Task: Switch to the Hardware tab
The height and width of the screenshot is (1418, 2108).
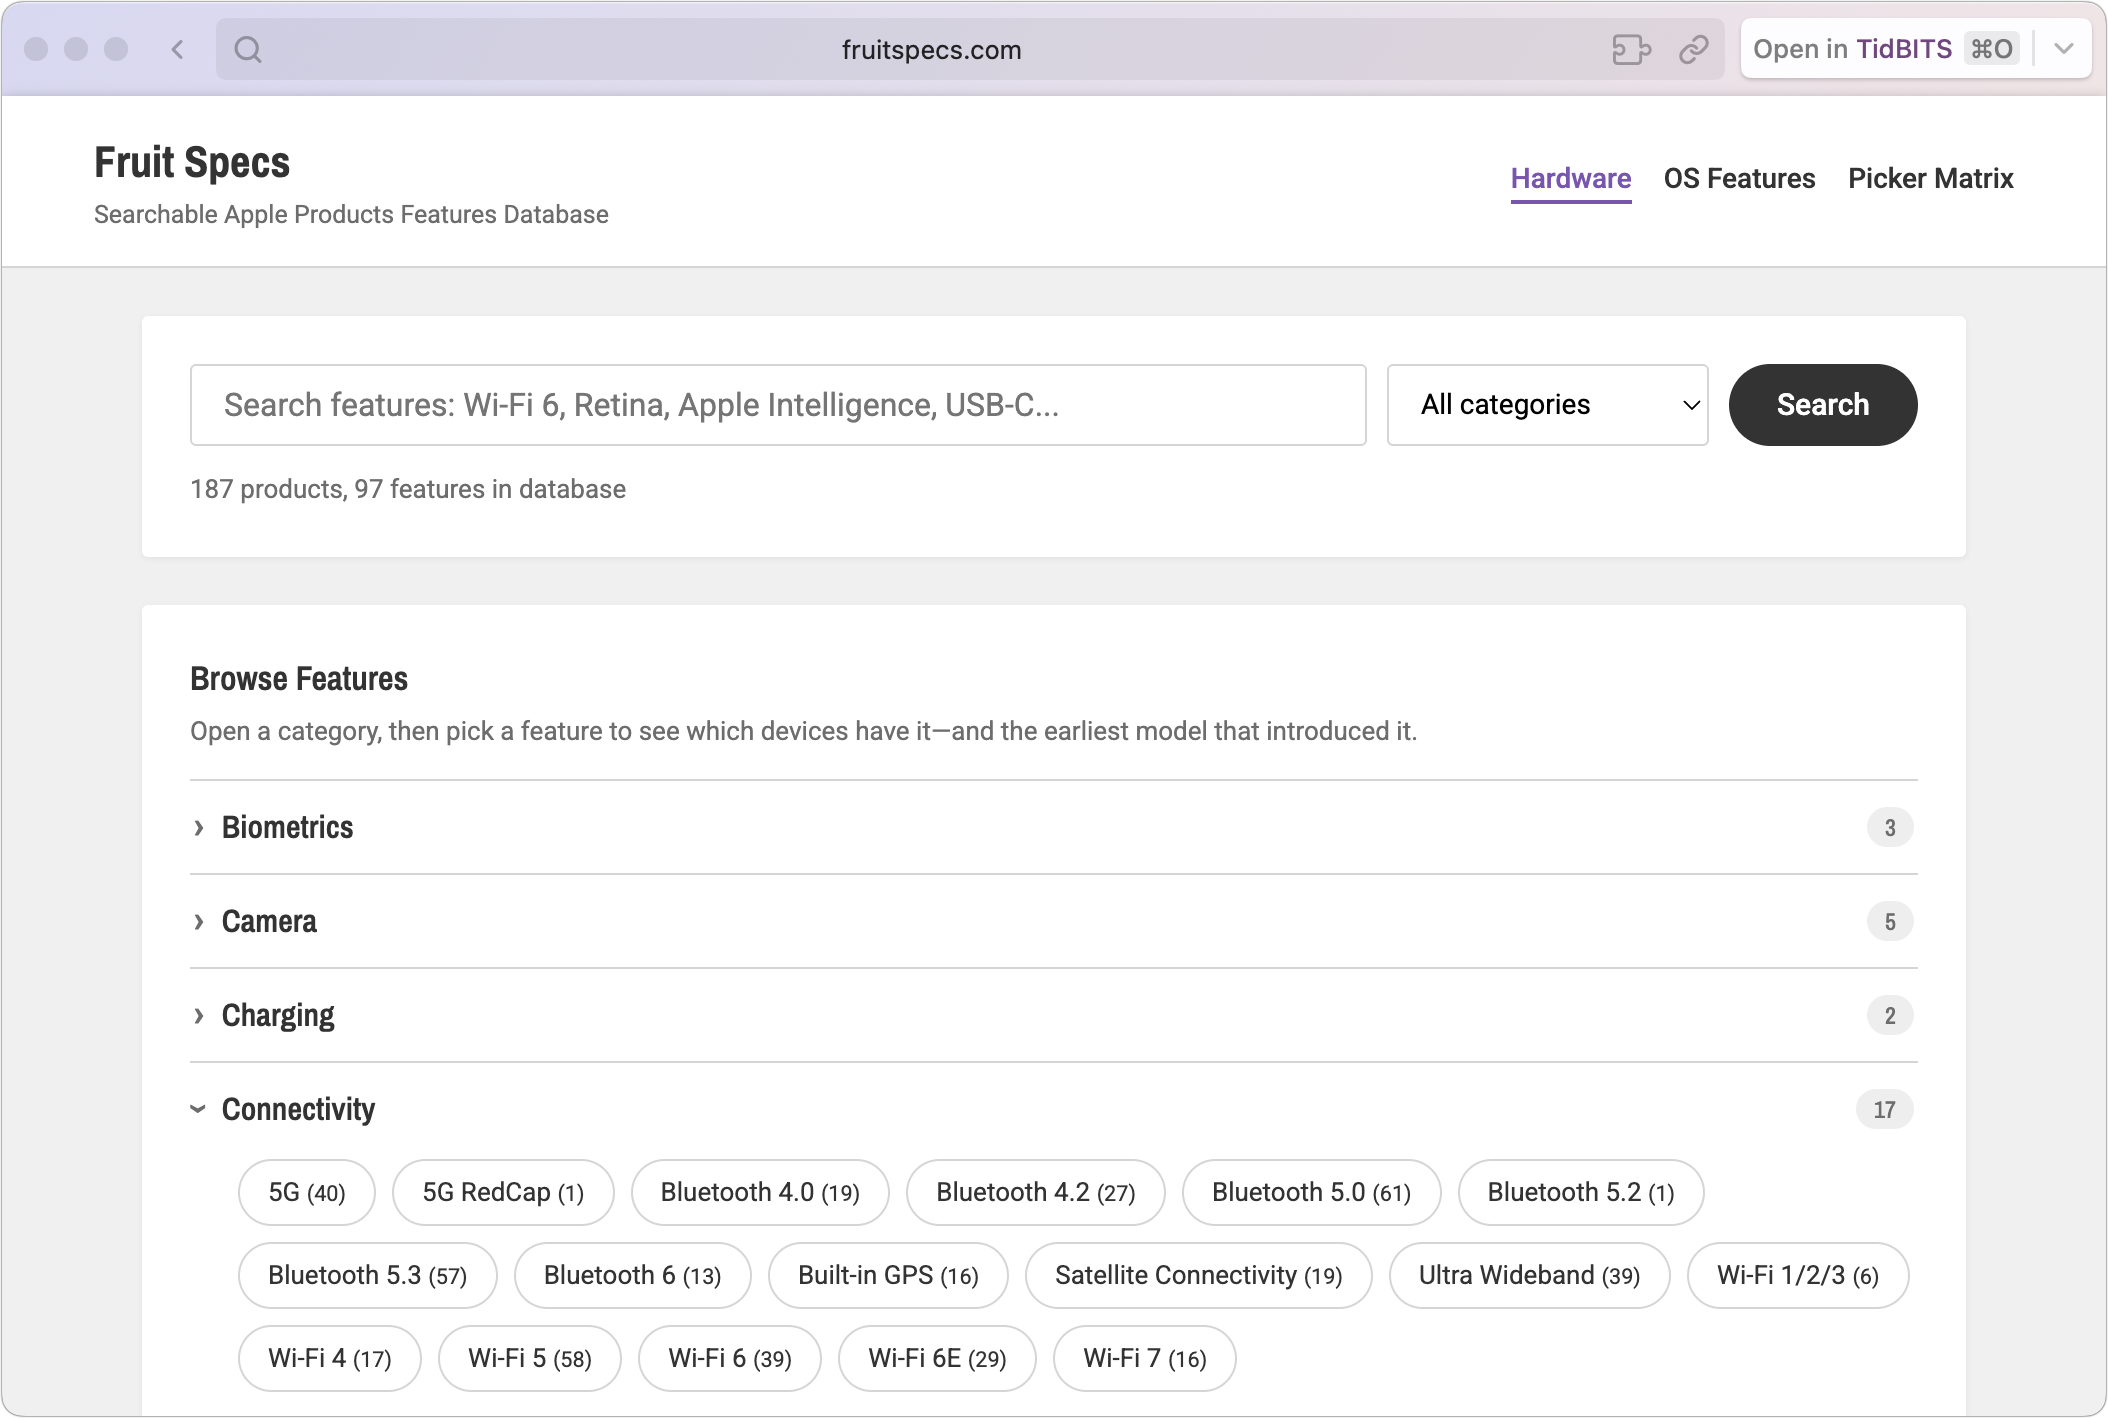Action: click(1571, 179)
